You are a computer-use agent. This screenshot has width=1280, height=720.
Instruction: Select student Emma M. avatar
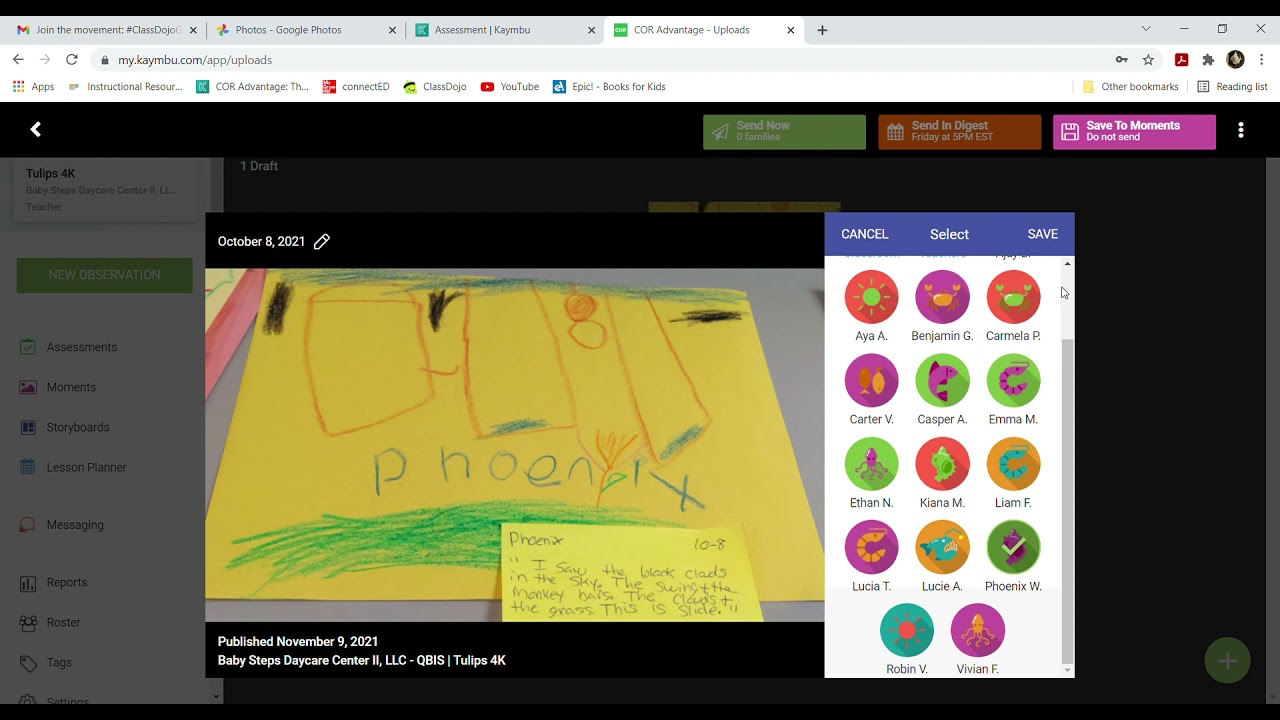[1013, 380]
